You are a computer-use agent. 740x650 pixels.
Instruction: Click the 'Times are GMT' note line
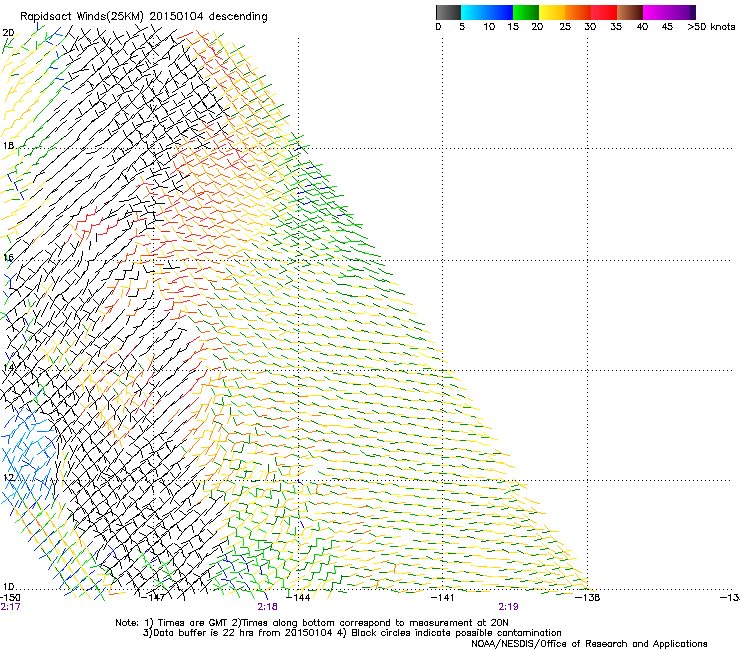tap(311, 623)
